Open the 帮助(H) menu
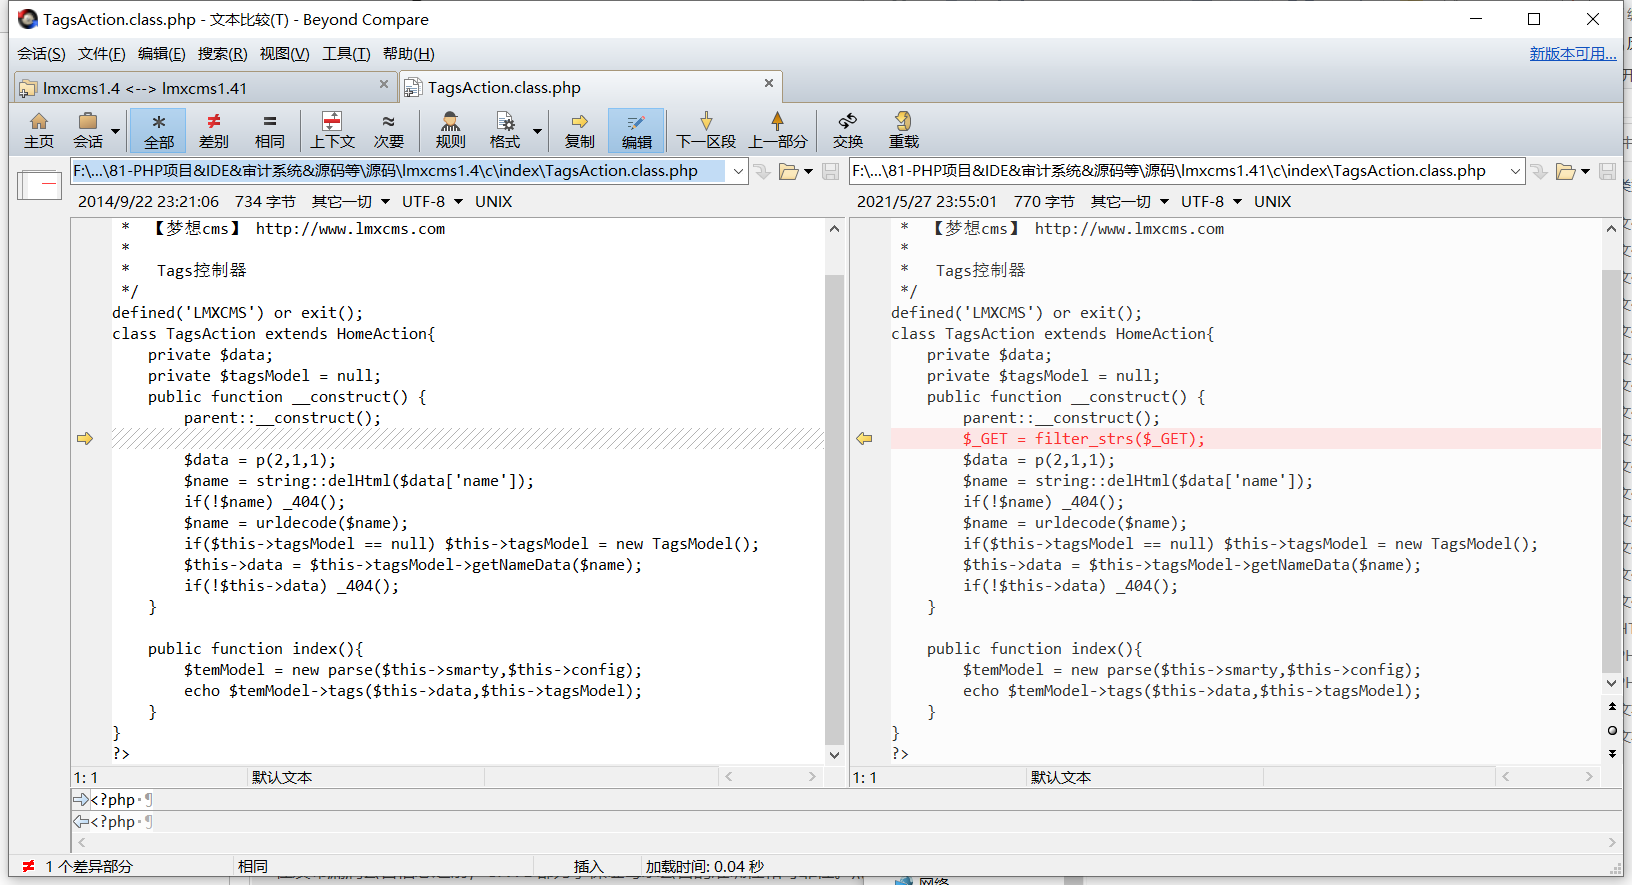 [408, 54]
